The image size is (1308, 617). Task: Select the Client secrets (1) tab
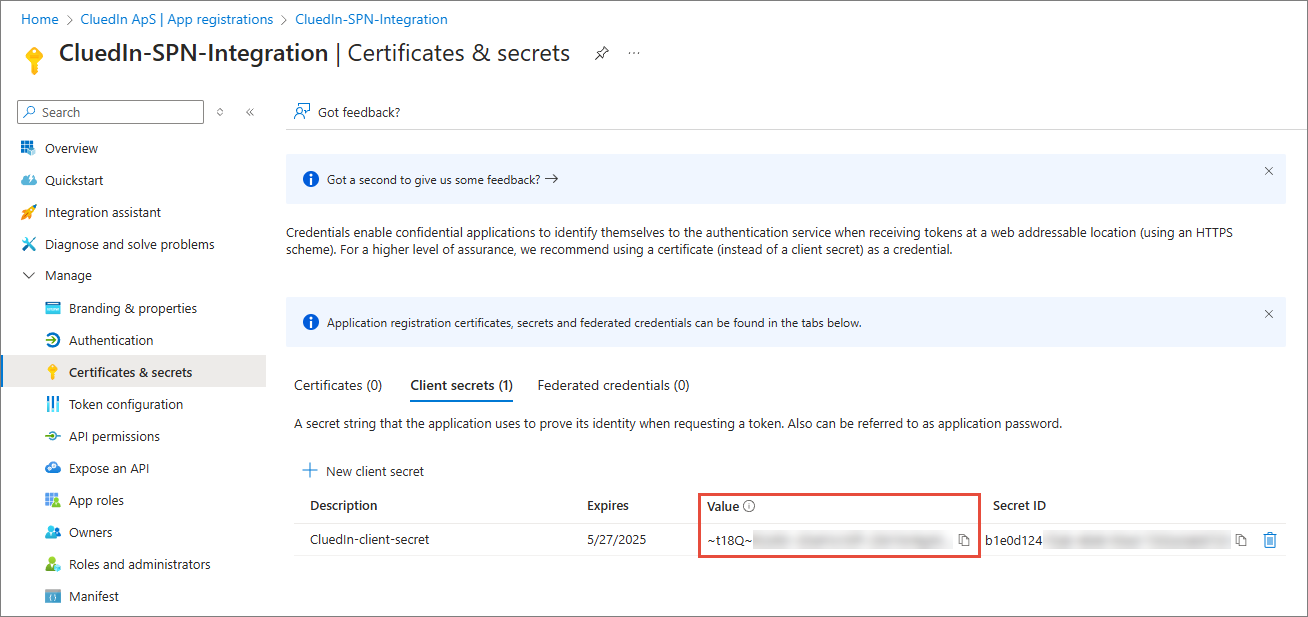[x=461, y=385]
